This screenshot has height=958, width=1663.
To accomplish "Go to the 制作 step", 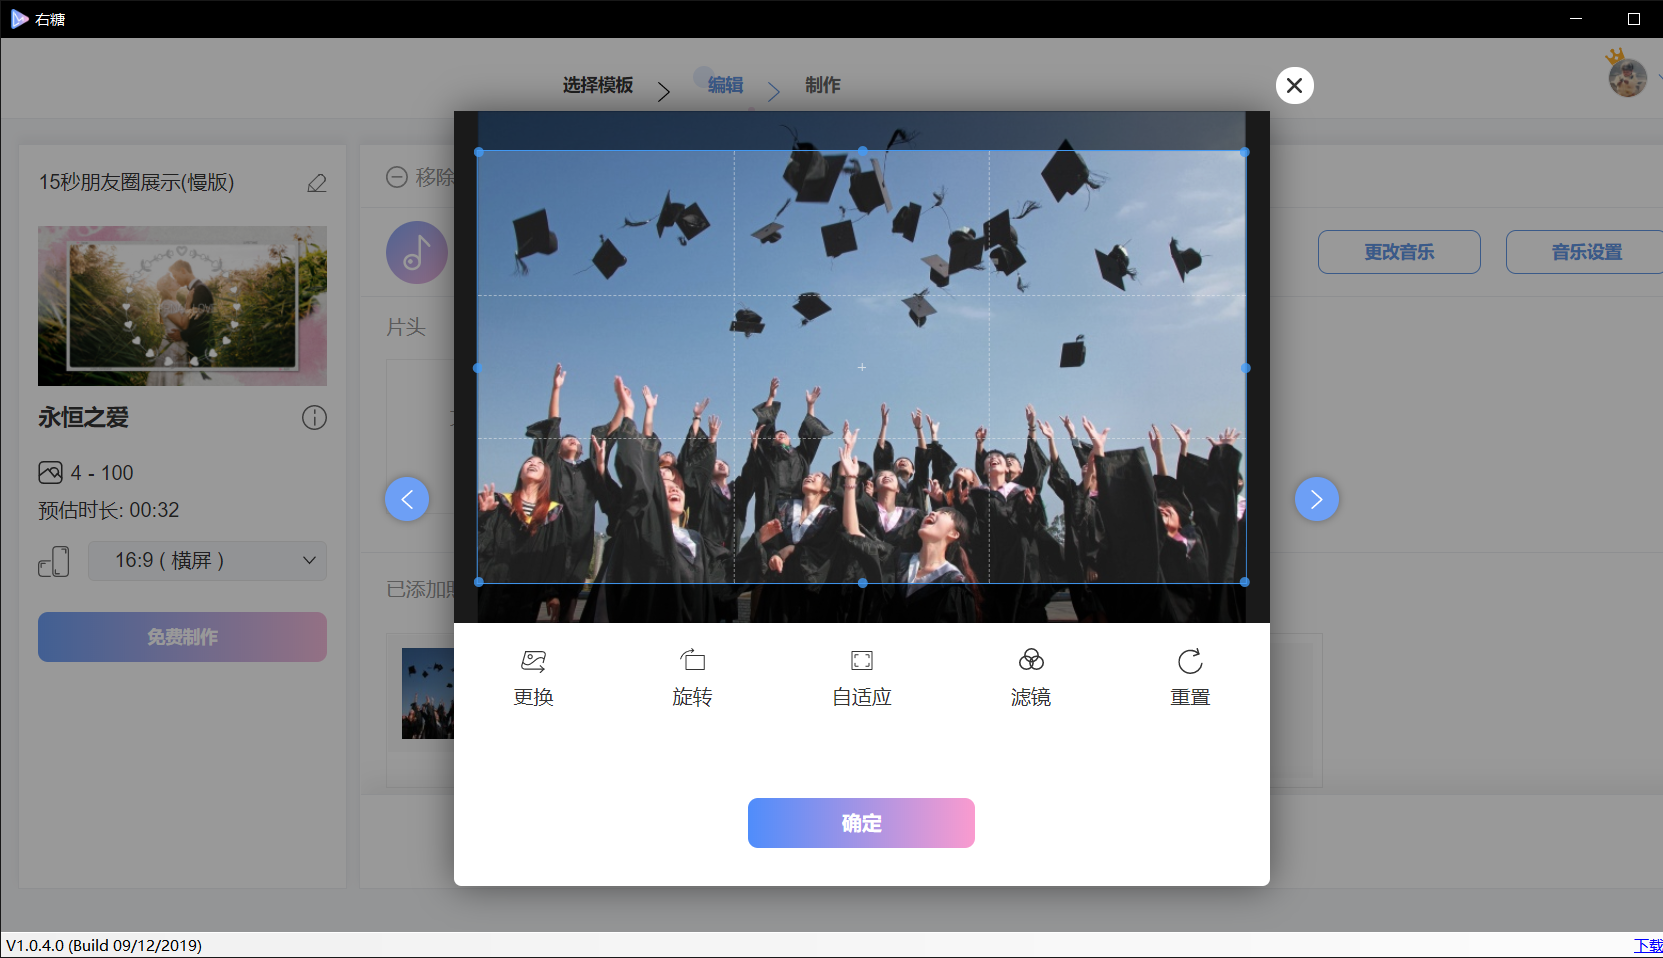I will 822,85.
